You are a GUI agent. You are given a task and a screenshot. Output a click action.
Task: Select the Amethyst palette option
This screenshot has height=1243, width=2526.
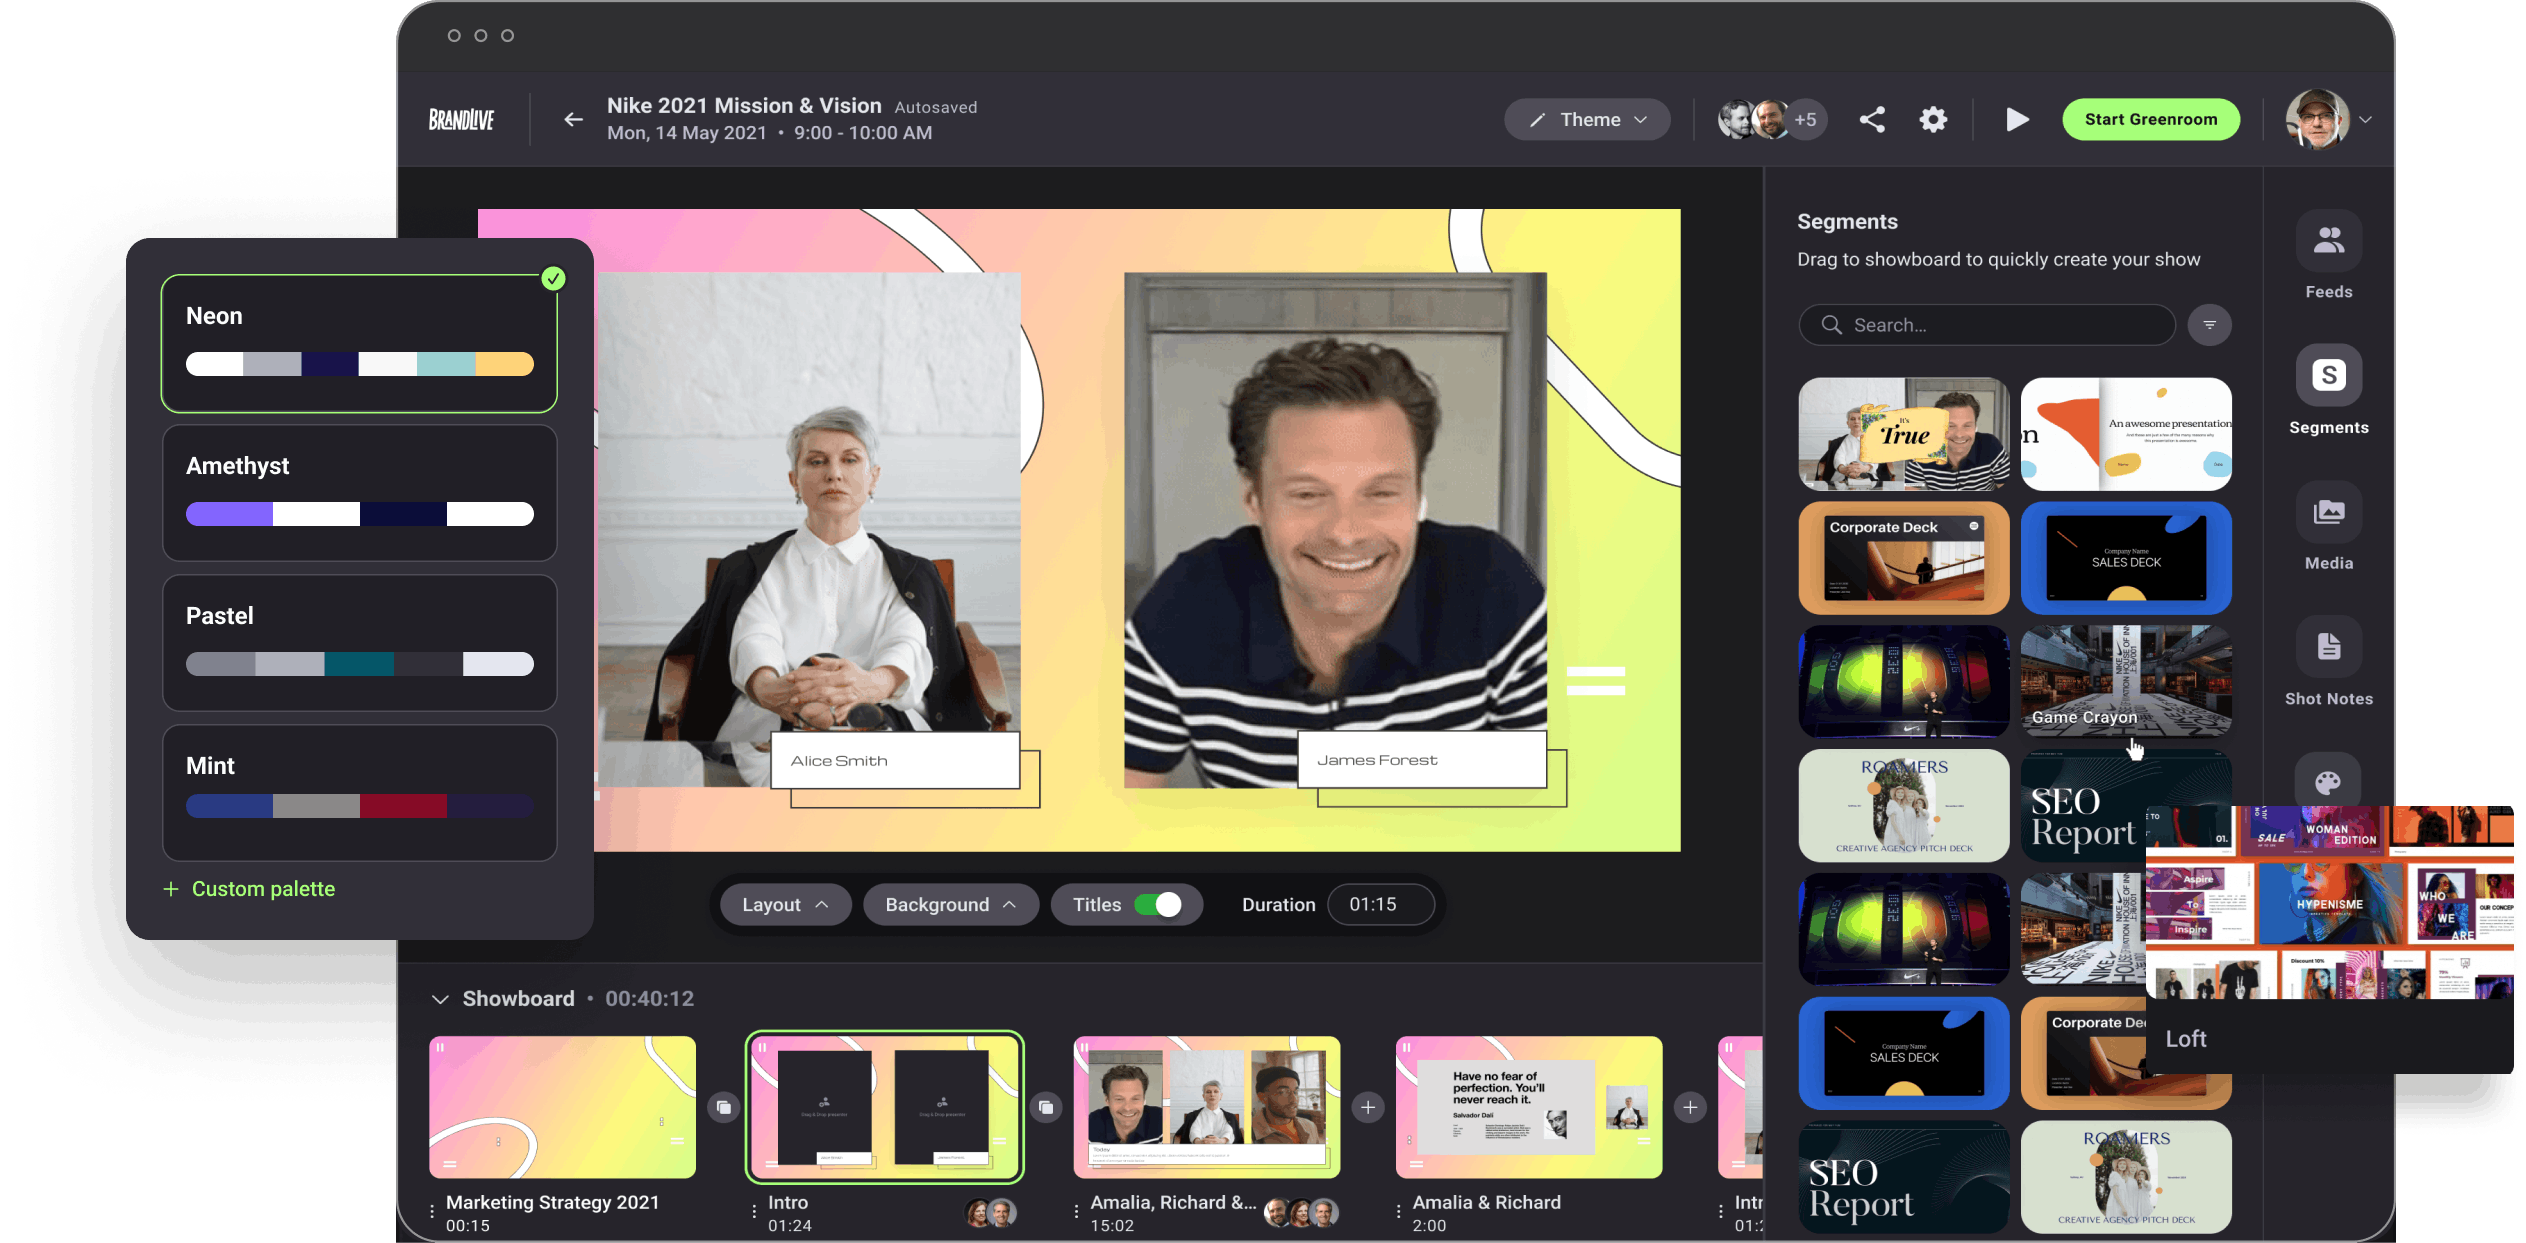pyautogui.click(x=359, y=492)
